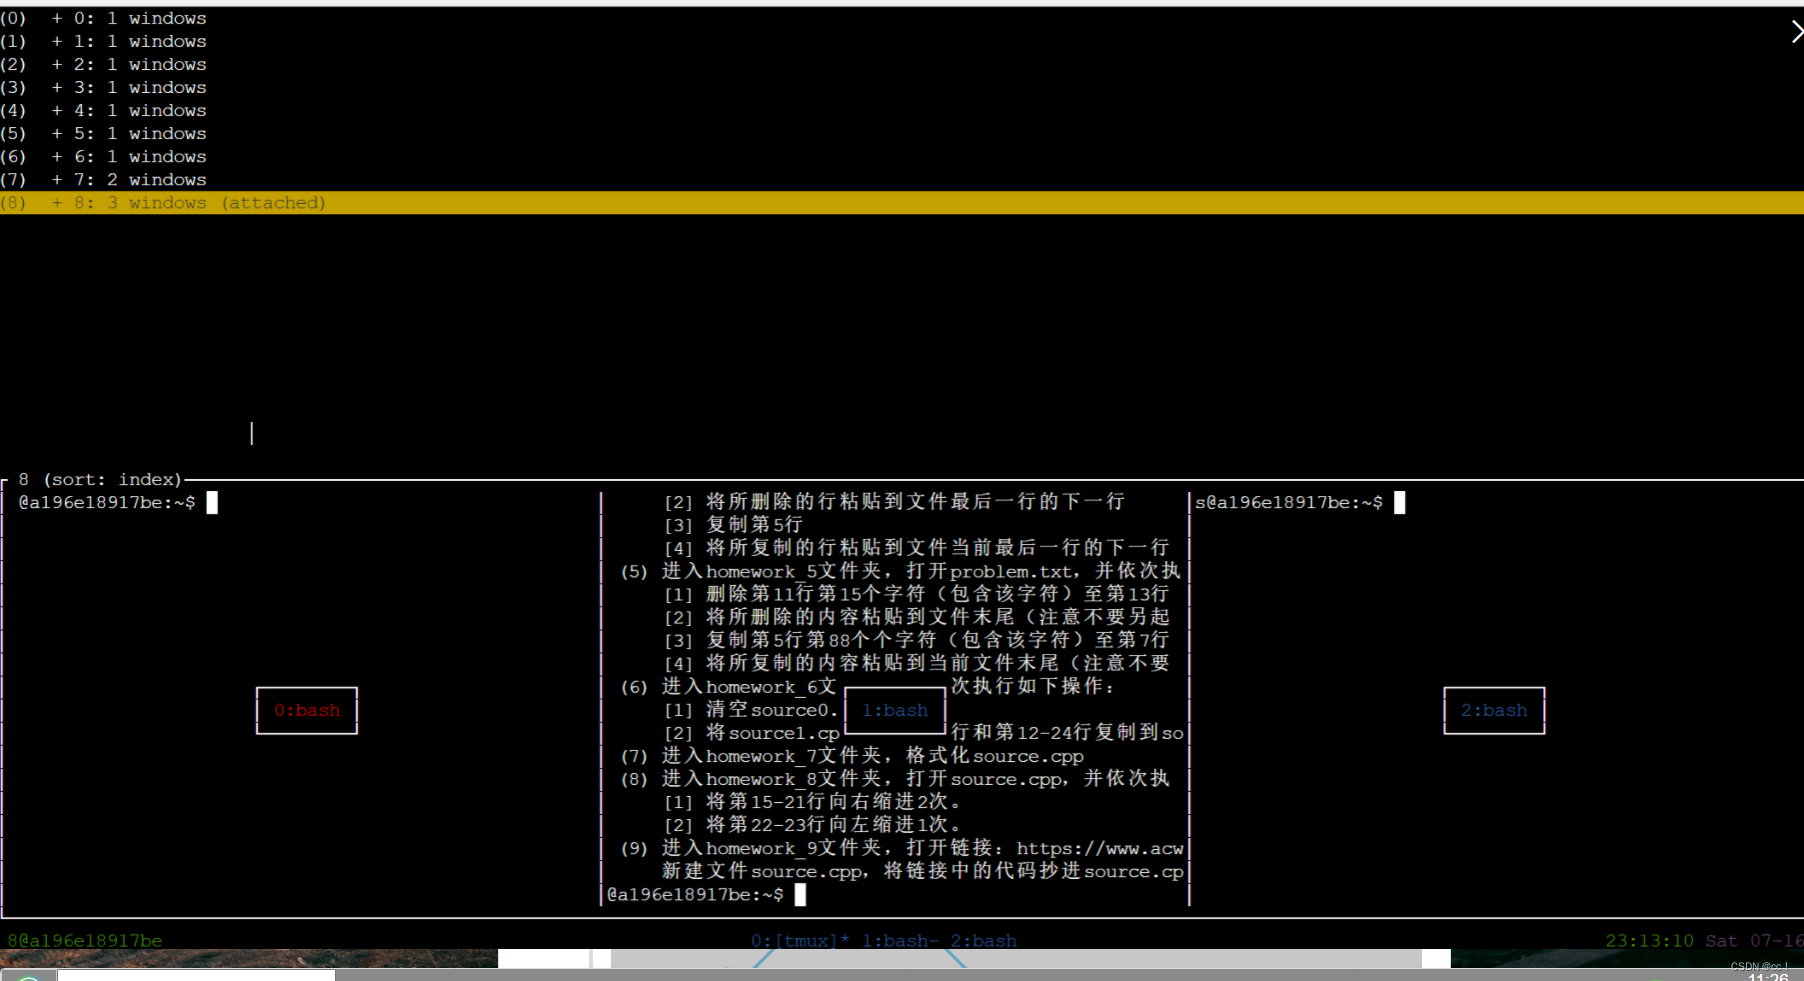Viewport: 1804px width, 981px height.
Task: Select highlighted session 8 attached row
Action: (x=902, y=202)
